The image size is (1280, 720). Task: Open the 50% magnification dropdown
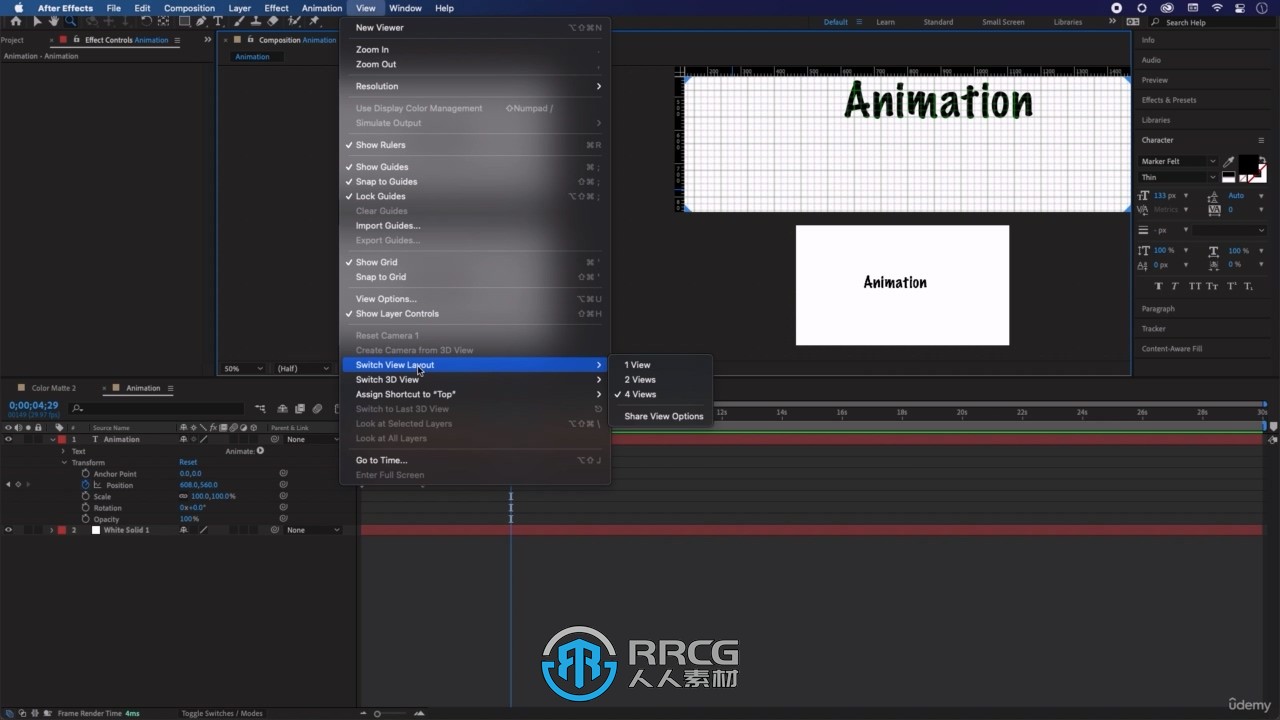(x=243, y=369)
